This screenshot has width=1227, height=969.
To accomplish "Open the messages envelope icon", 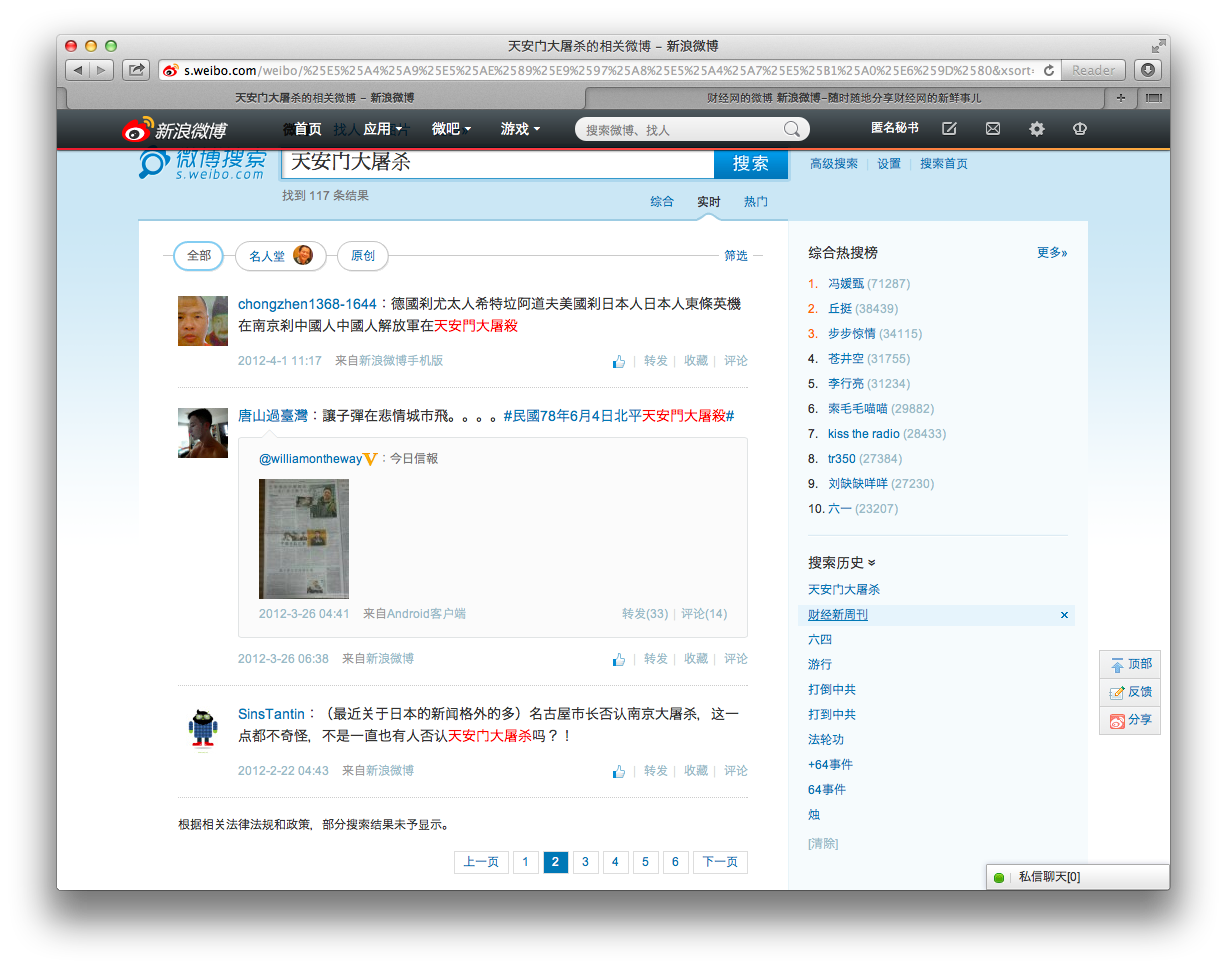I will [x=993, y=129].
